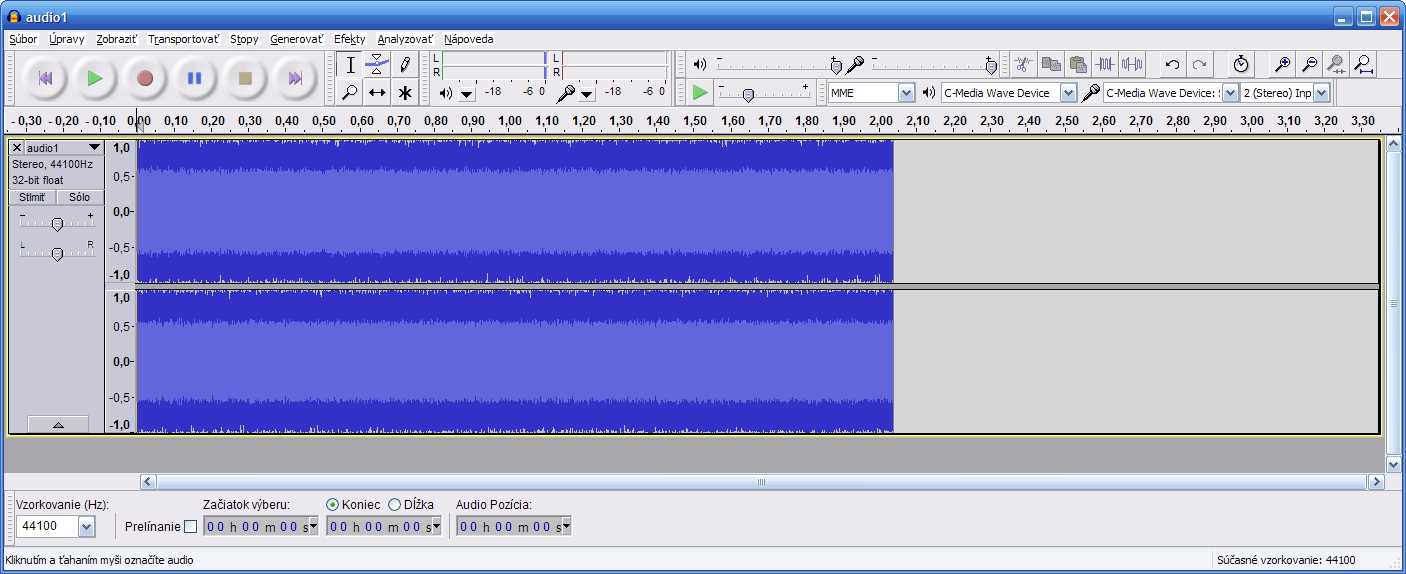Click the Record button
Image resolution: width=1406 pixels, height=574 pixels.
pos(145,78)
